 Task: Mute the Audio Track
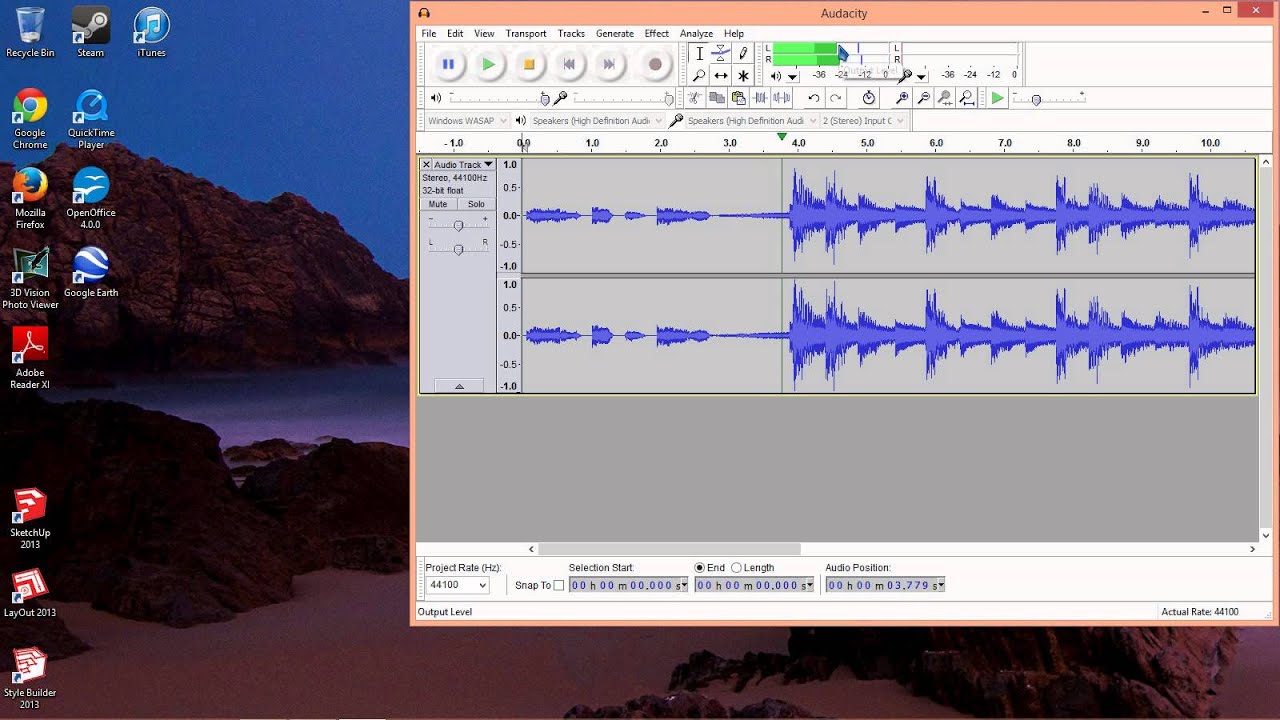[438, 204]
